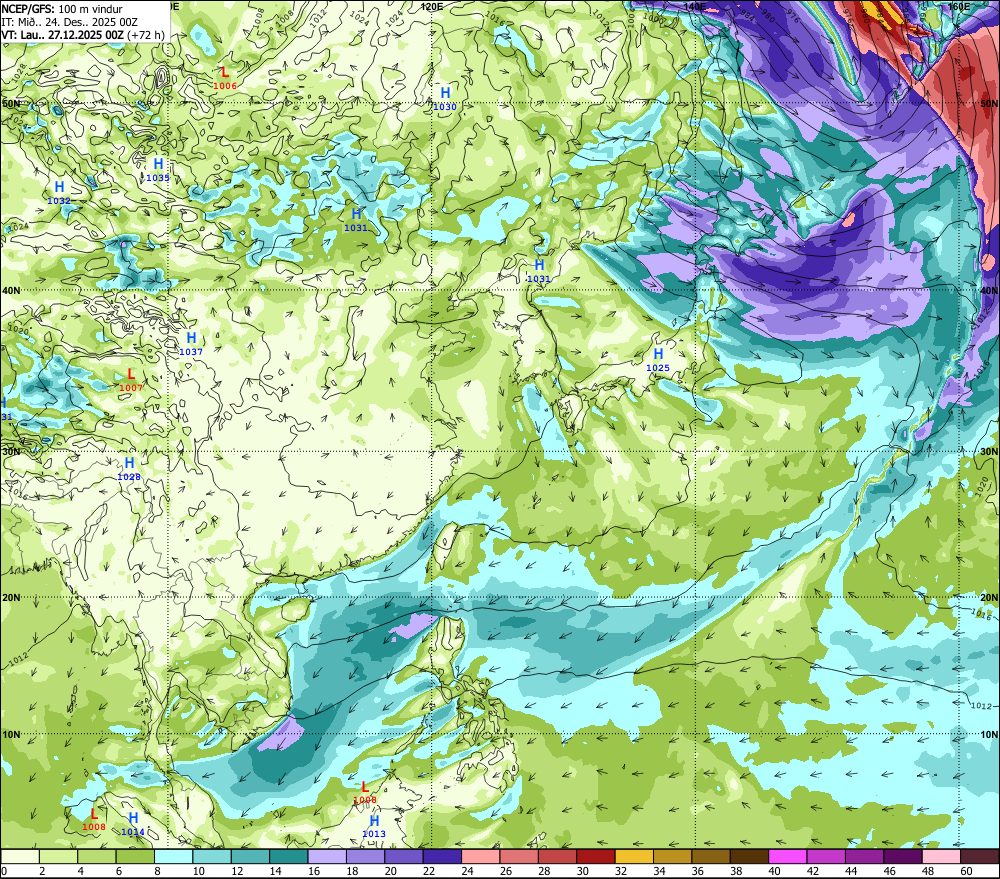Click the 140E longitude label

coord(695,6)
